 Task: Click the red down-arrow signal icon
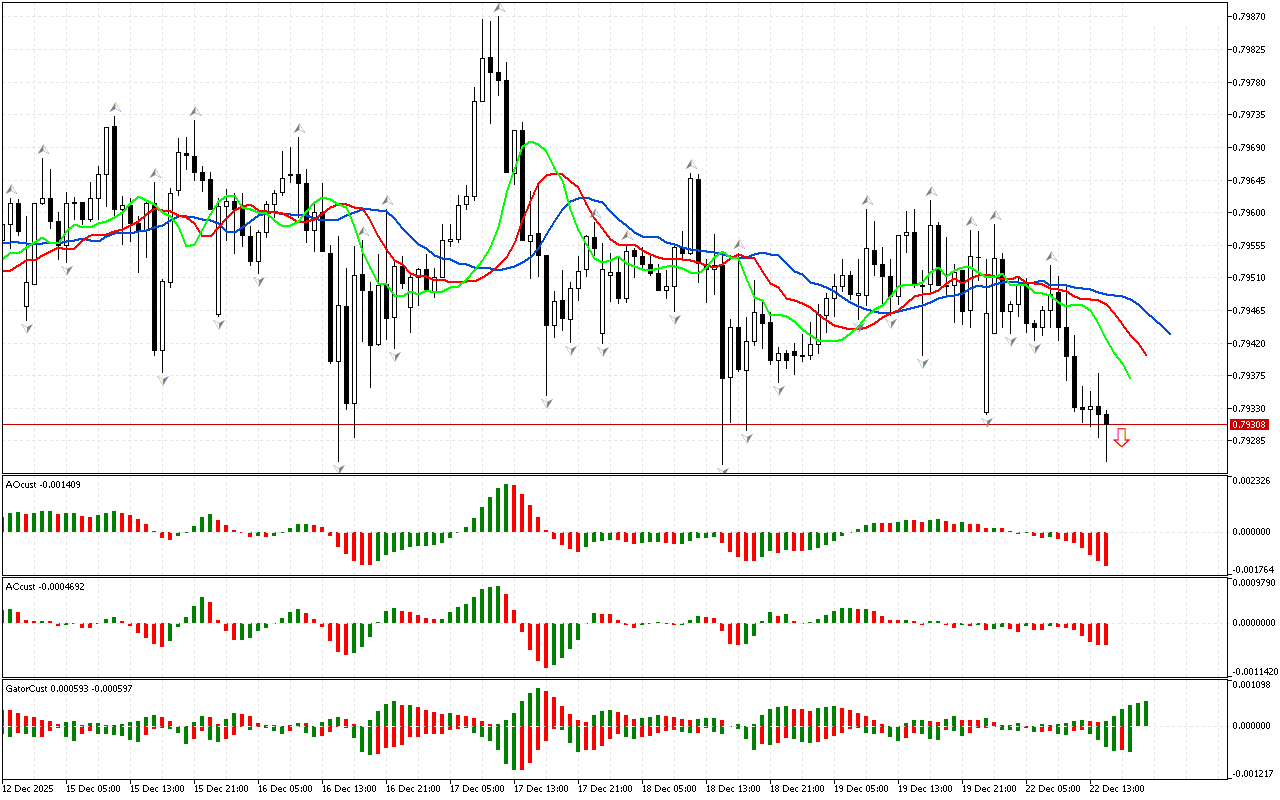pyautogui.click(x=1122, y=437)
